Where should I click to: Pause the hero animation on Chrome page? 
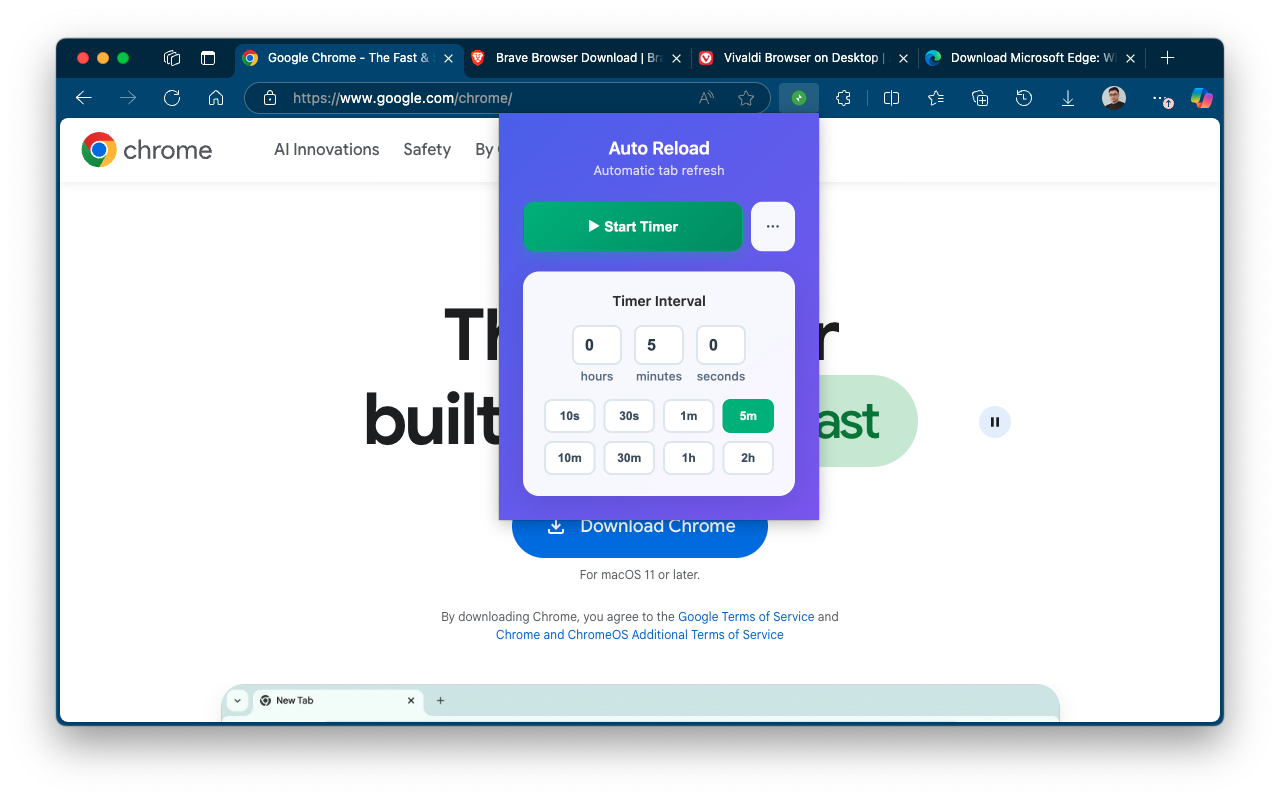[995, 422]
